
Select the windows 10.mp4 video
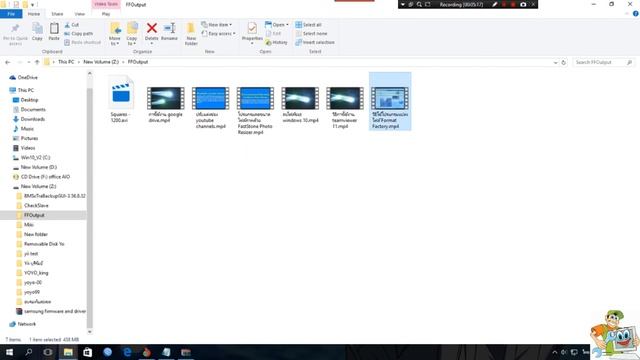coord(300,104)
